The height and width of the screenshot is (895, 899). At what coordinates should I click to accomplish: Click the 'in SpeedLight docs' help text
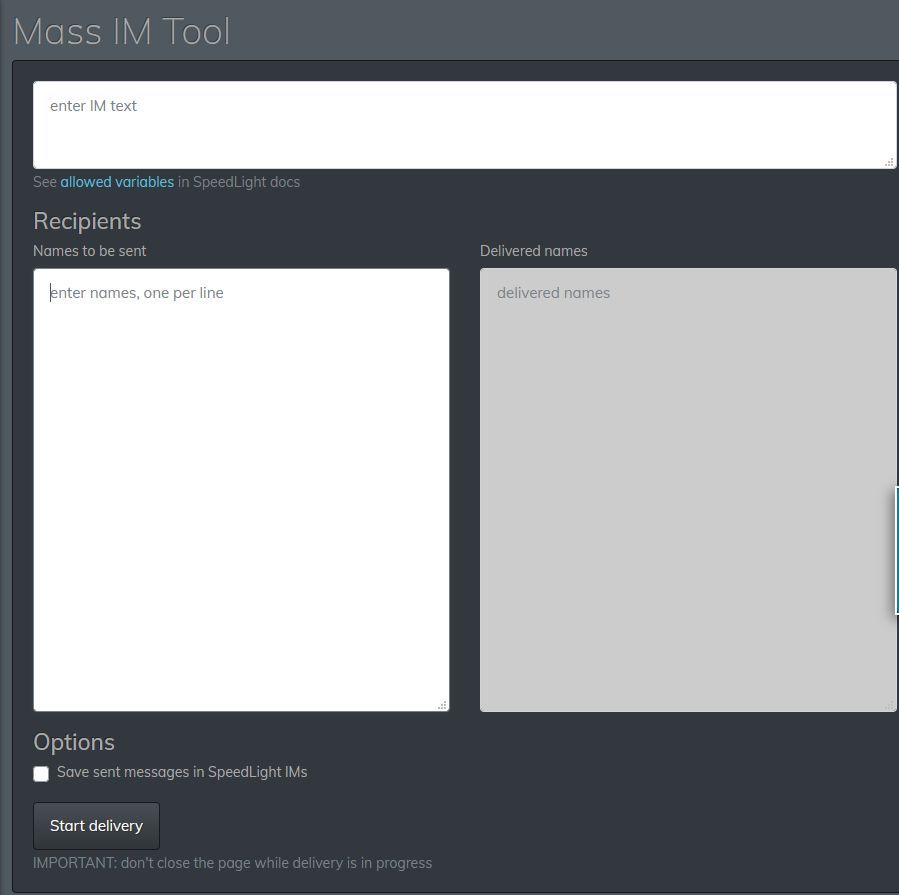239,182
